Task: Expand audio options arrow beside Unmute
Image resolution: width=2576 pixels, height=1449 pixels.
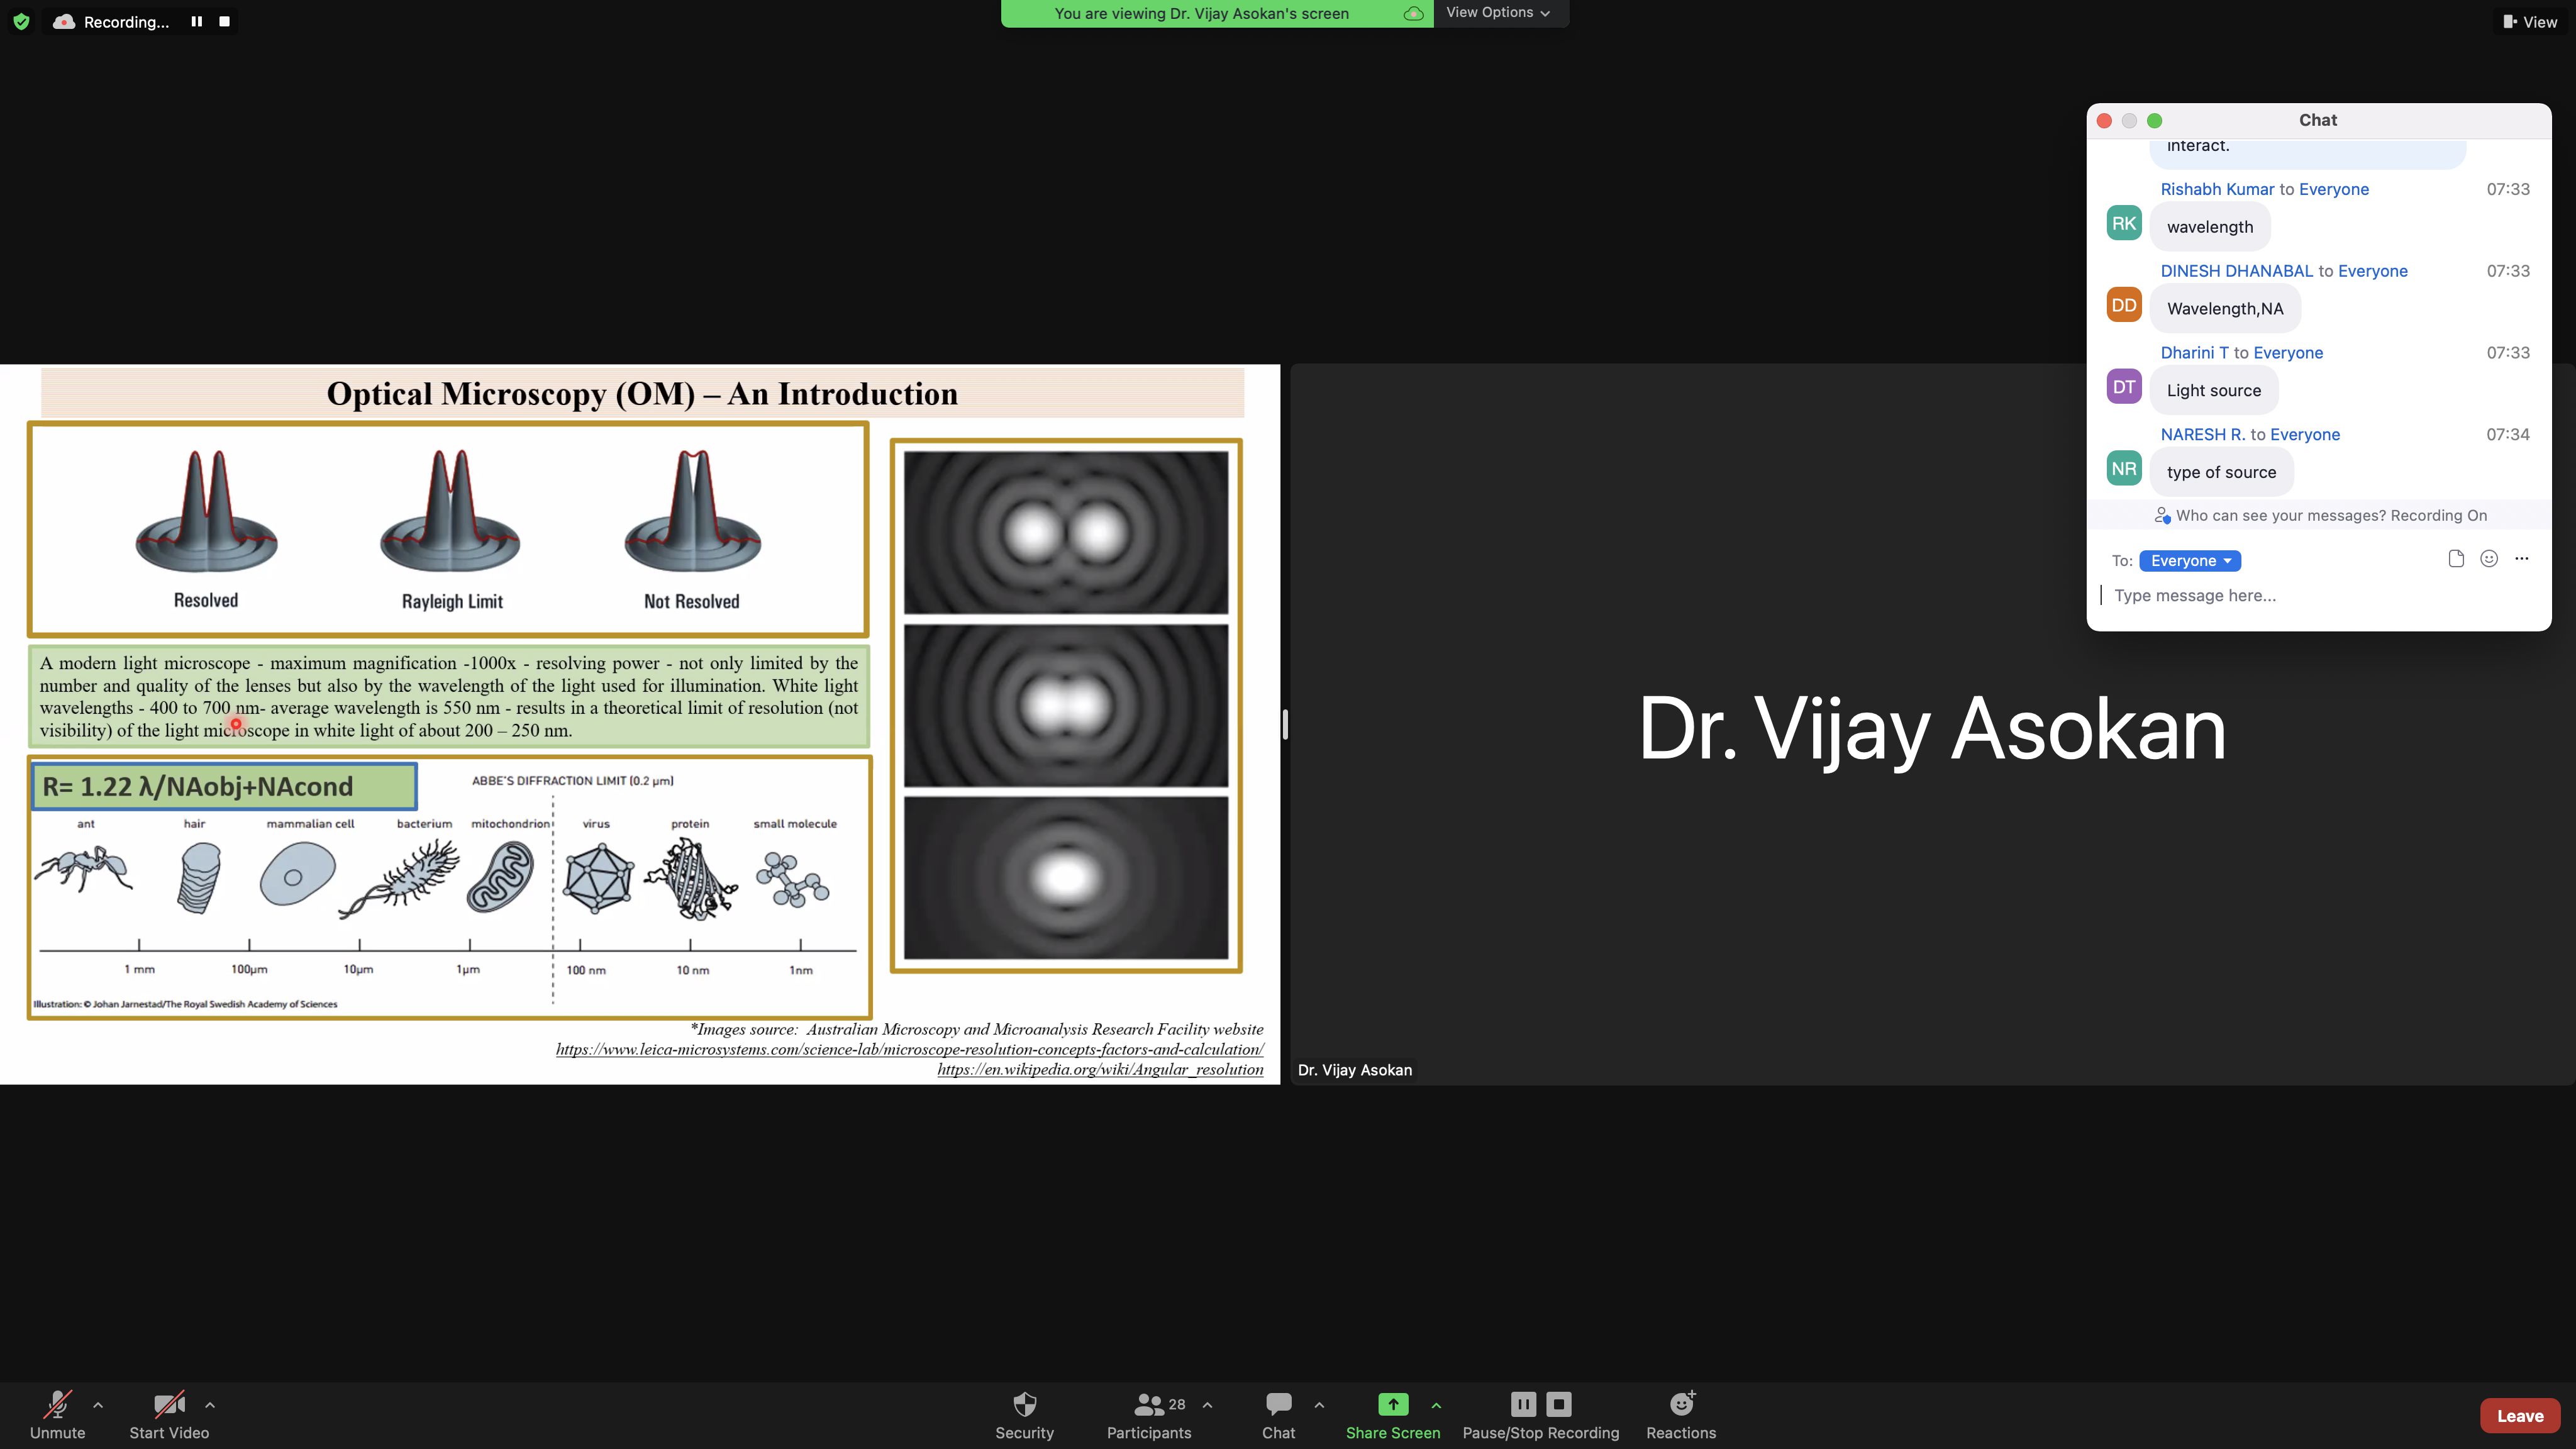Action: (x=98, y=1404)
